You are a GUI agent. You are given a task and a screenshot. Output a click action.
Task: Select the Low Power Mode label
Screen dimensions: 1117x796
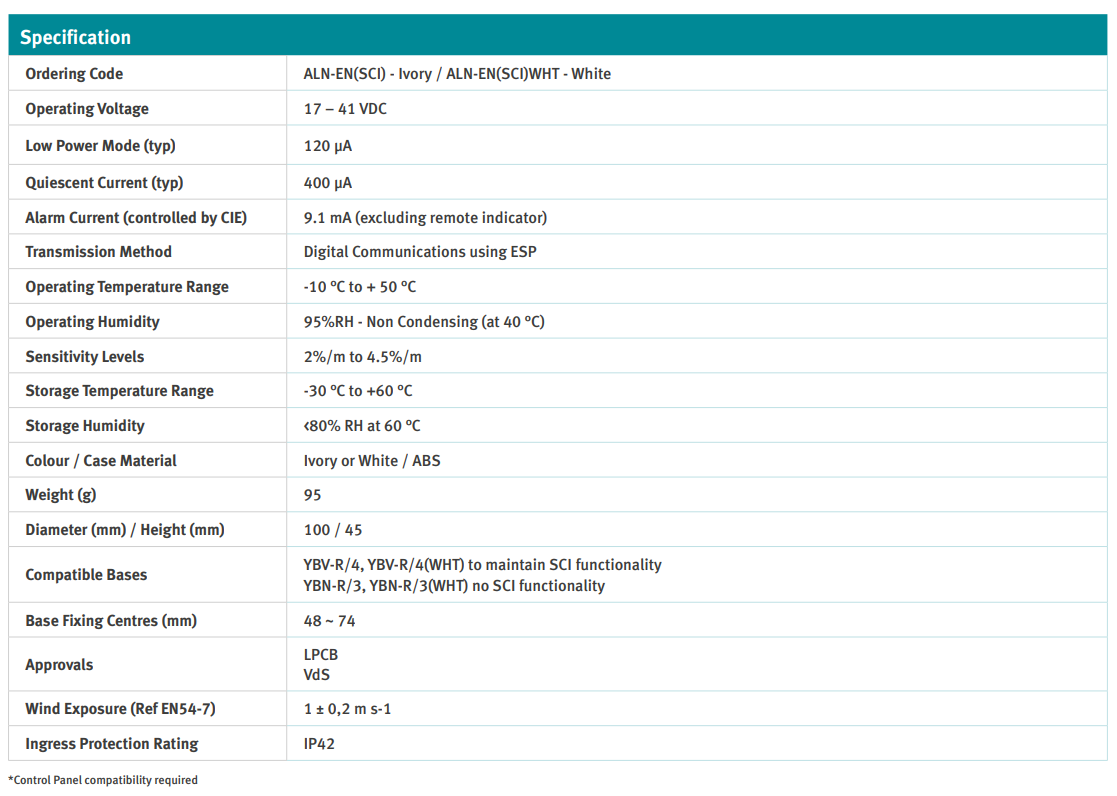point(100,146)
